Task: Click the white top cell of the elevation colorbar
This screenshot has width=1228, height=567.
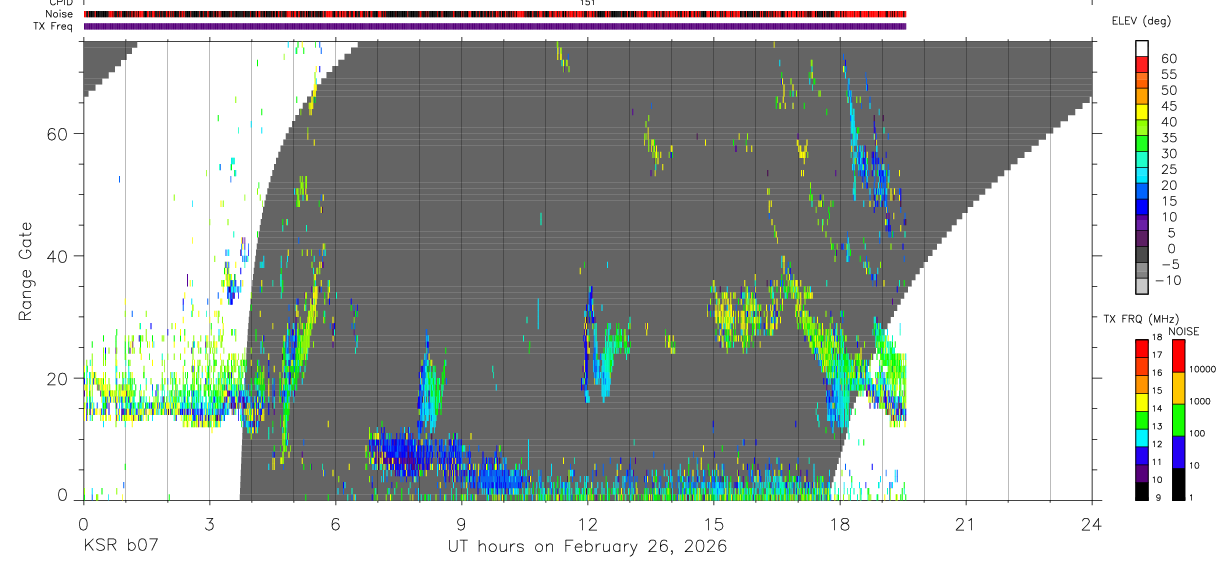Action: coord(1142,49)
